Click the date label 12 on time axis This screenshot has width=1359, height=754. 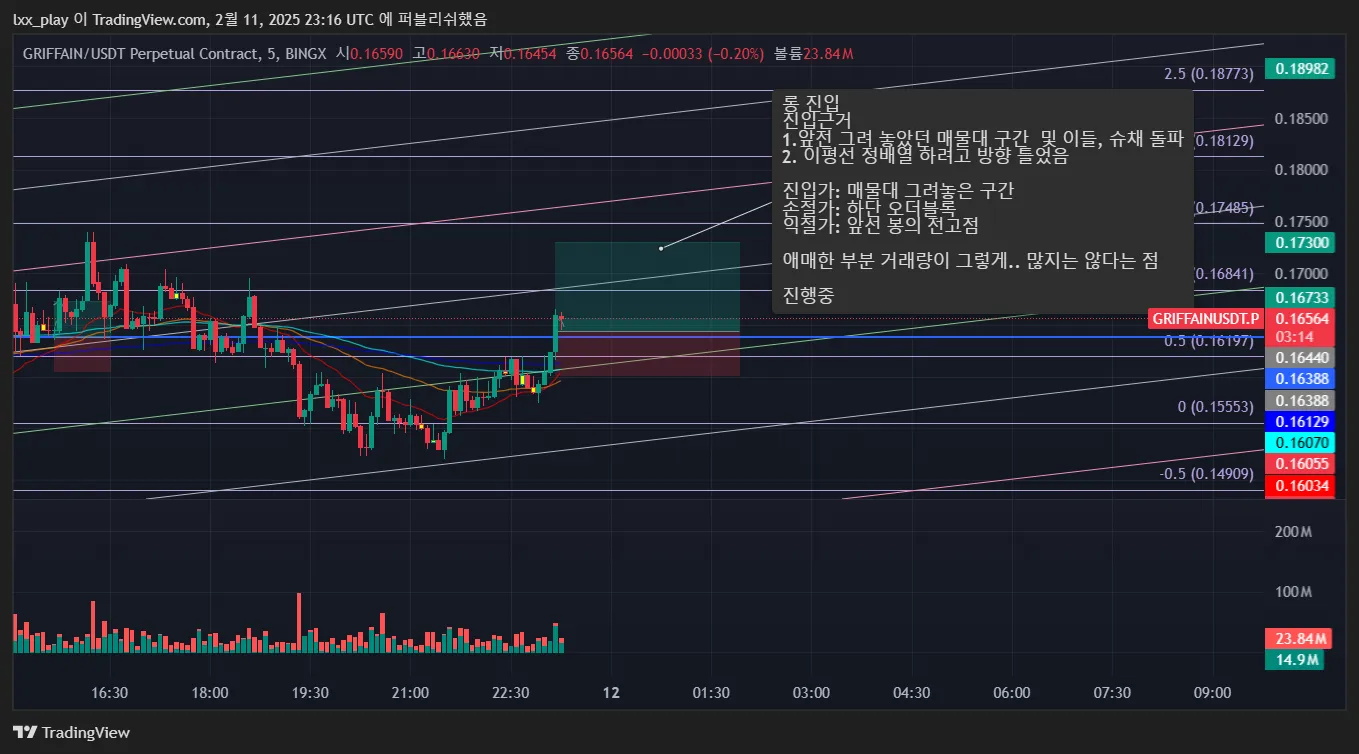click(611, 693)
